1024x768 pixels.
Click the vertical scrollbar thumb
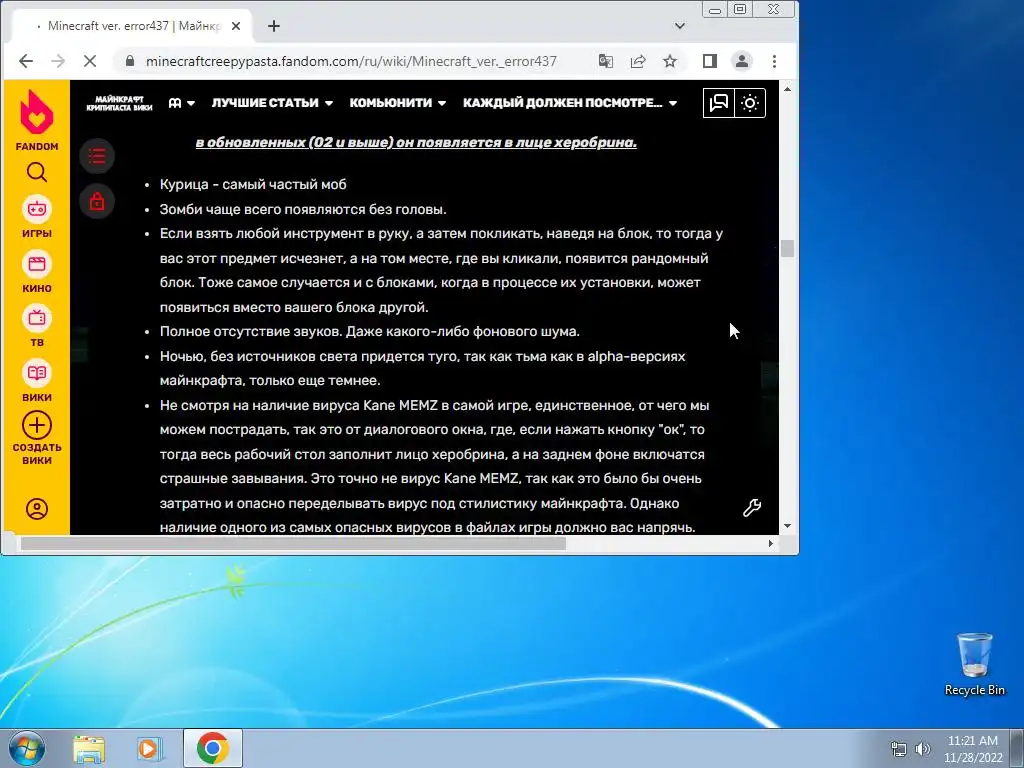point(787,248)
